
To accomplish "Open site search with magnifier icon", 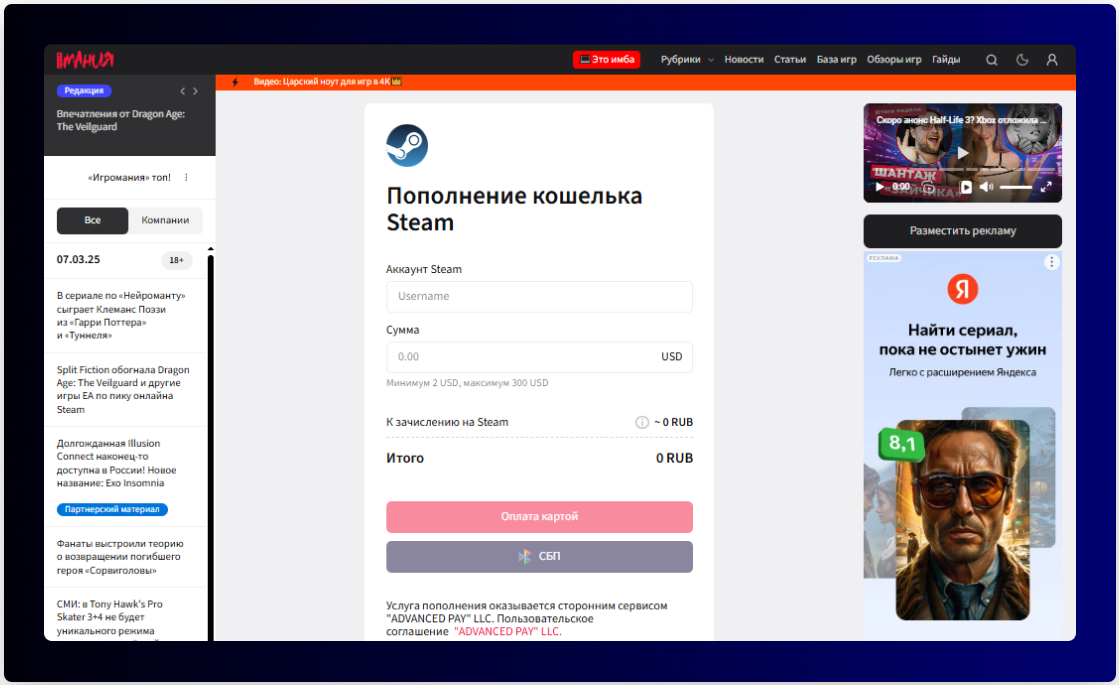I will (991, 59).
